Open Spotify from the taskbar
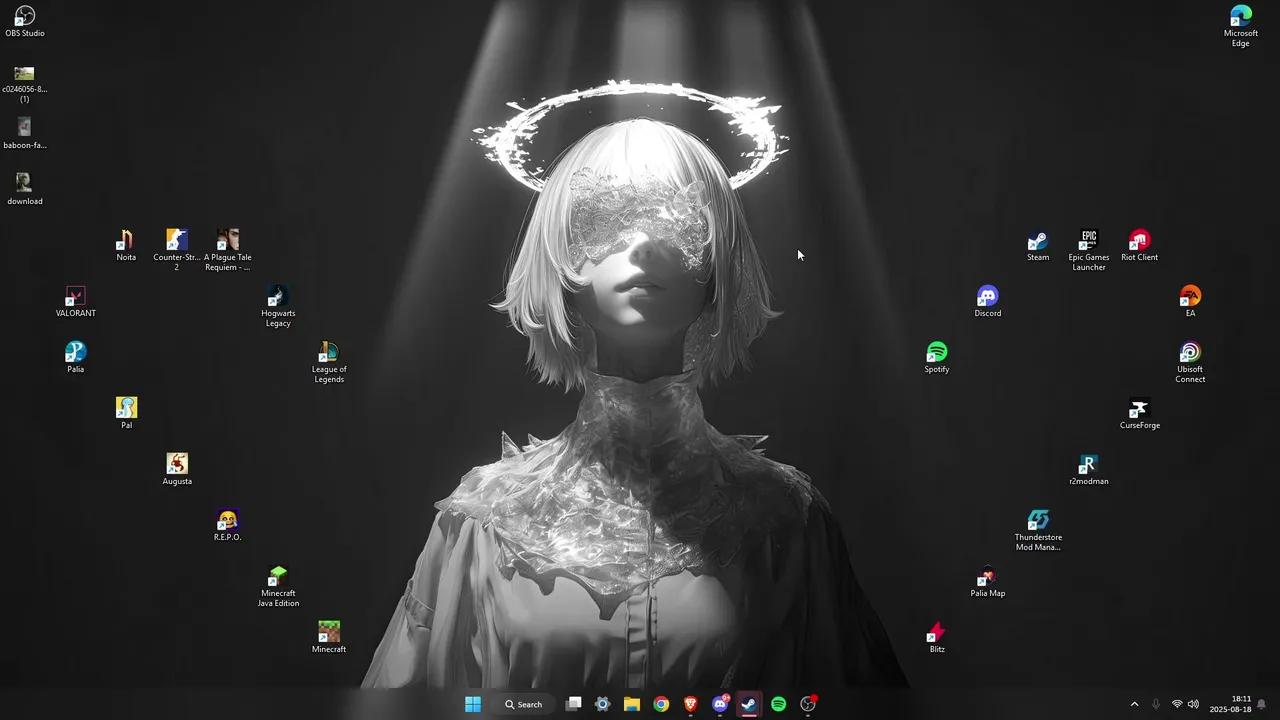Viewport: 1280px width, 720px height. tap(779, 704)
